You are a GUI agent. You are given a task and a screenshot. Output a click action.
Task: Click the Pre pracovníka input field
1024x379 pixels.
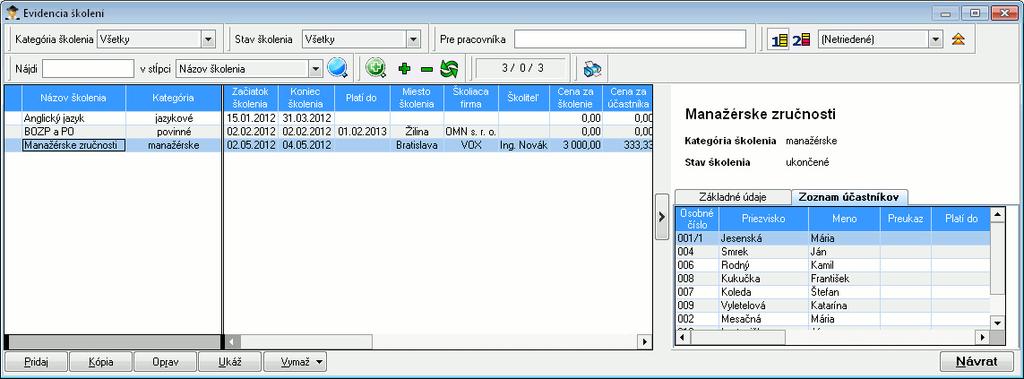click(x=630, y=39)
